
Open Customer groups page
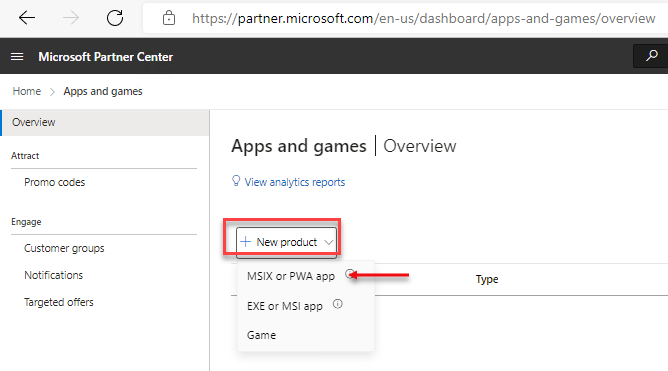[x=64, y=248]
